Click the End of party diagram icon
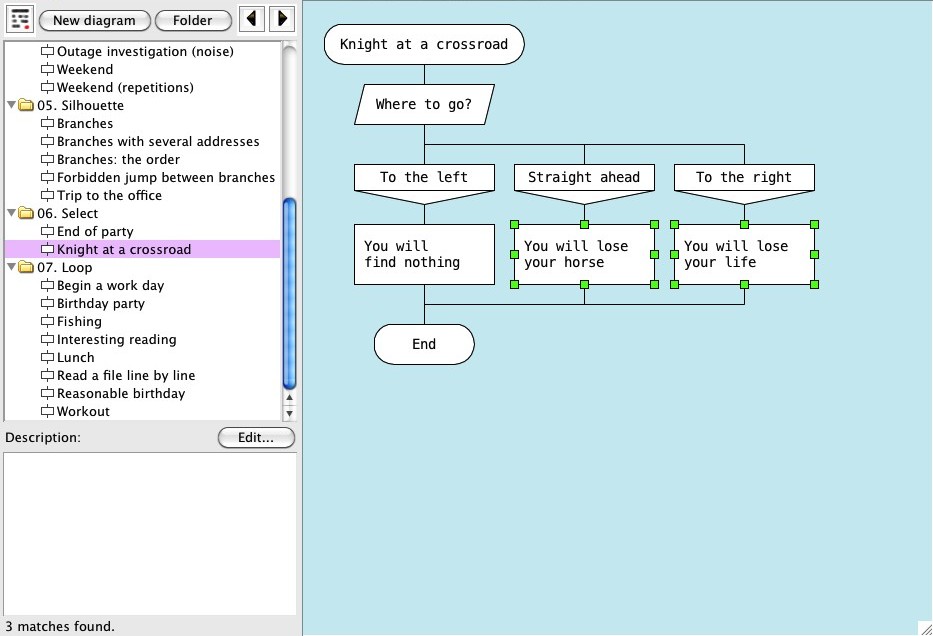This screenshot has width=933, height=636. 47,232
